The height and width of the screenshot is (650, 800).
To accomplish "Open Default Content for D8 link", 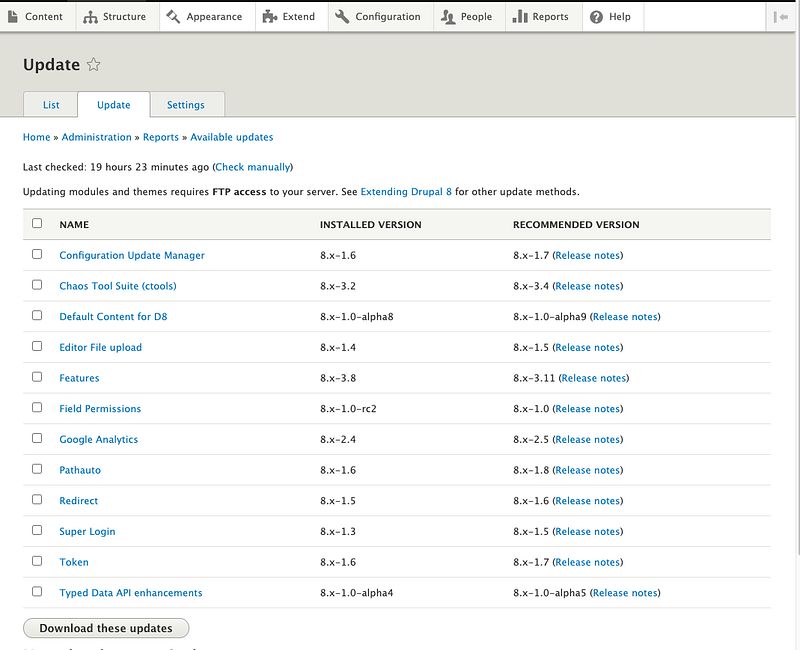I will [x=113, y=316].
